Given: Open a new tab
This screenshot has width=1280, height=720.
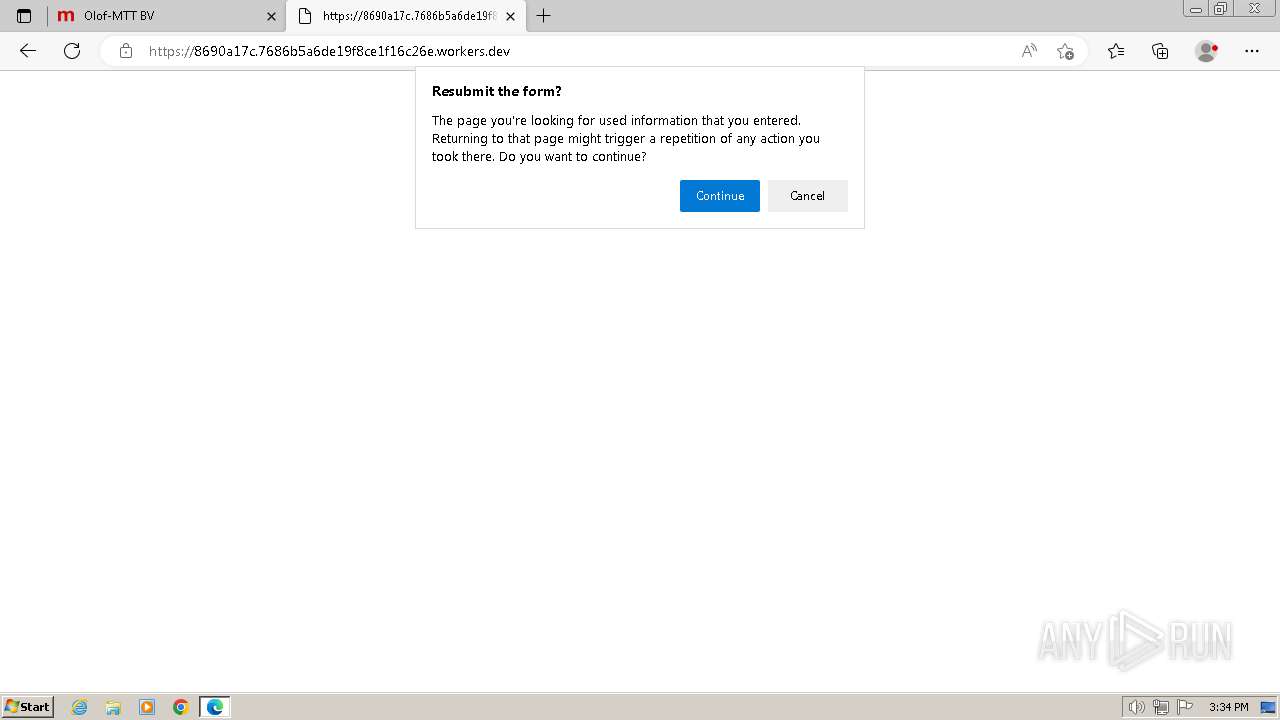Looking at the screenshot, I should [544, 16].
